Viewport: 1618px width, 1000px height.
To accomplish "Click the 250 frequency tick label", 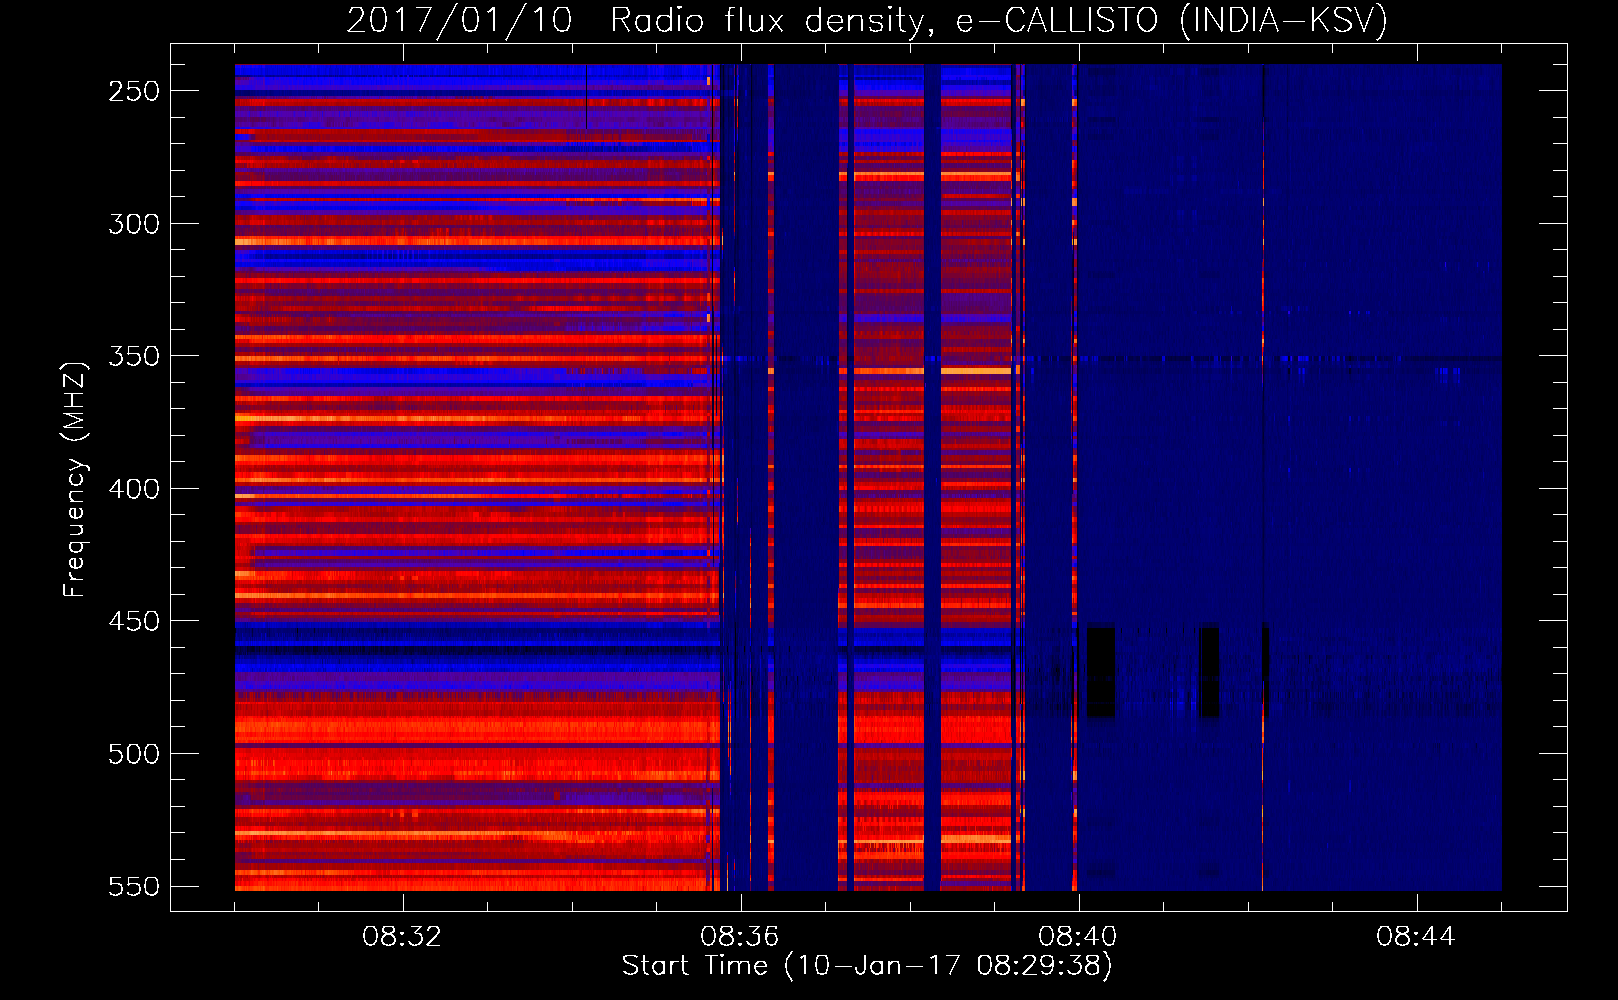I will click(134, 91).
